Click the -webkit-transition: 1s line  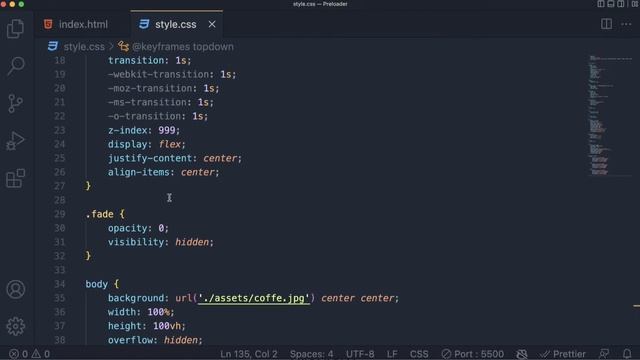pos(172,74)
